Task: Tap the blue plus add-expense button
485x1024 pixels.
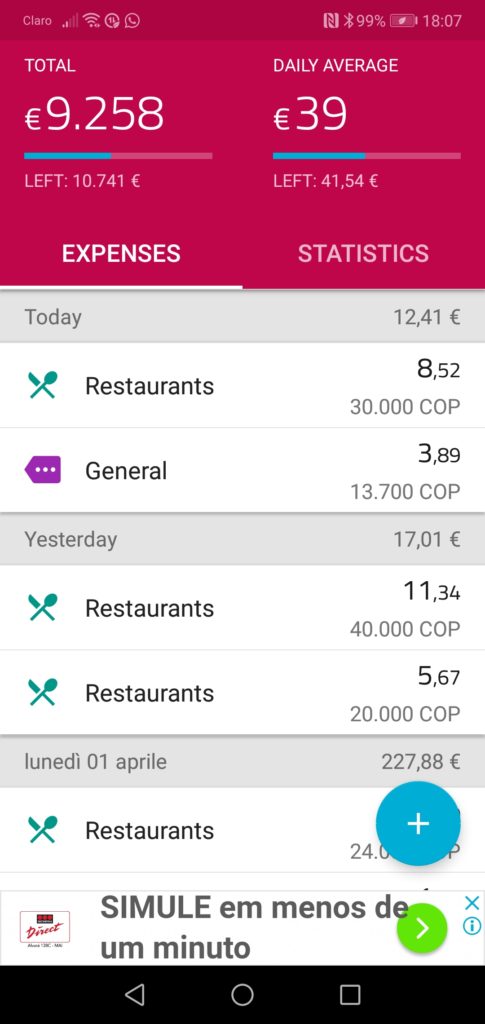Action: click(418, 824)
